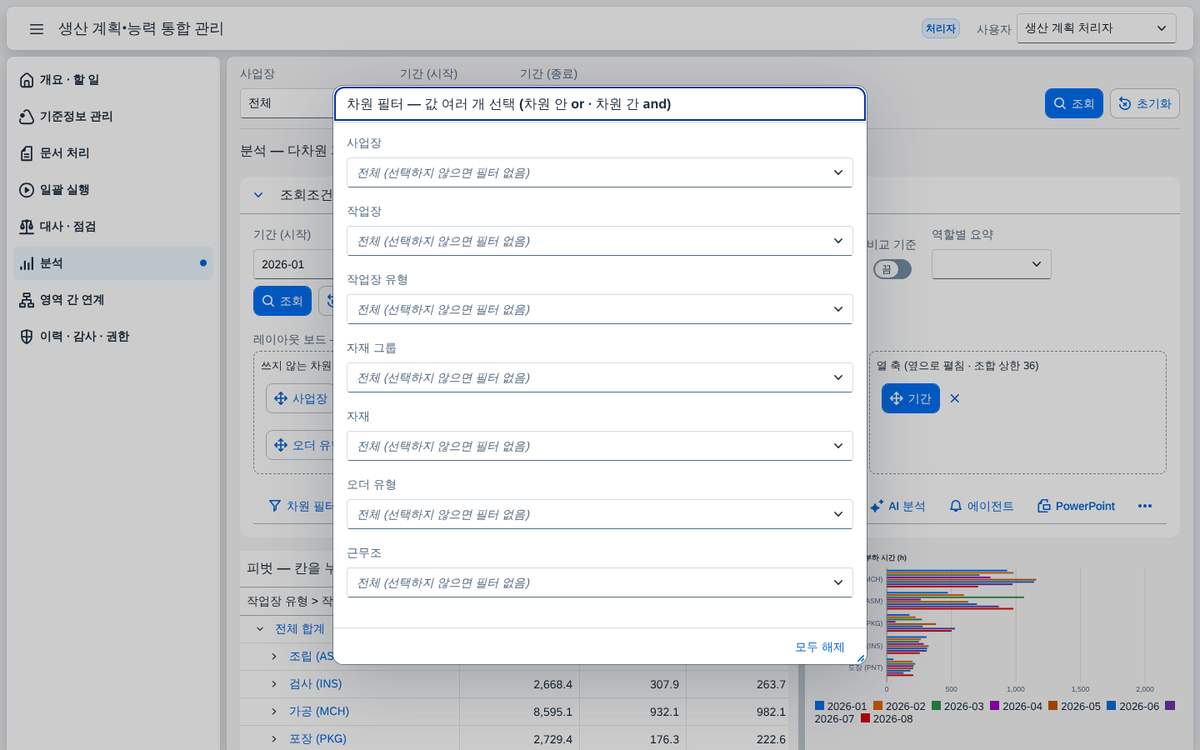Click the 영역 간 연계 hierarchy icon
Viewport: 1200px width, 750px height.
point(27,300)
